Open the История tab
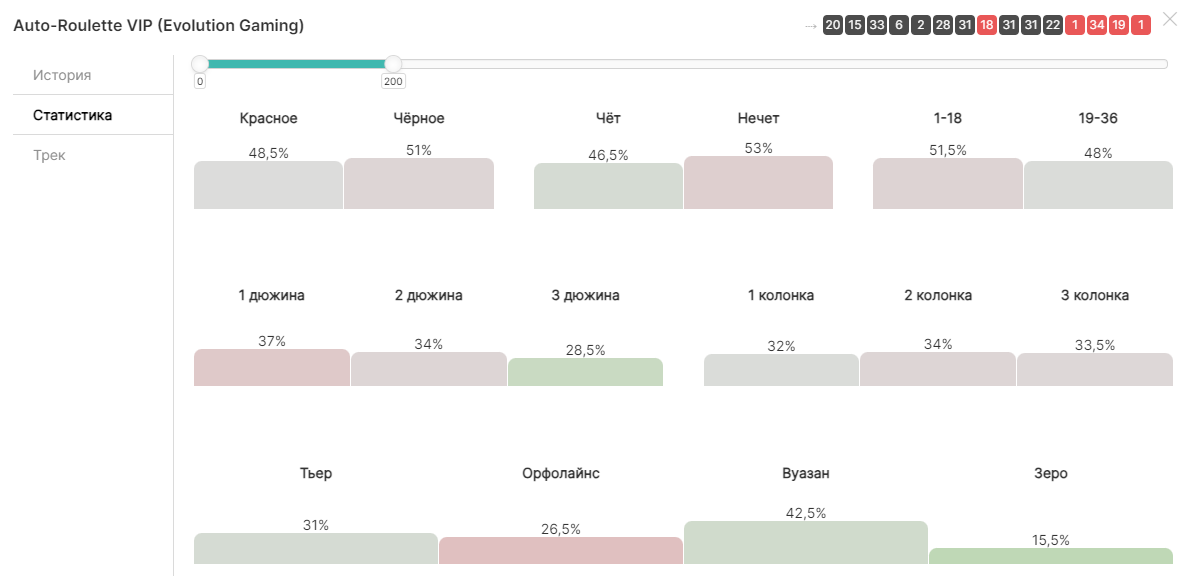 click(62, 75)
